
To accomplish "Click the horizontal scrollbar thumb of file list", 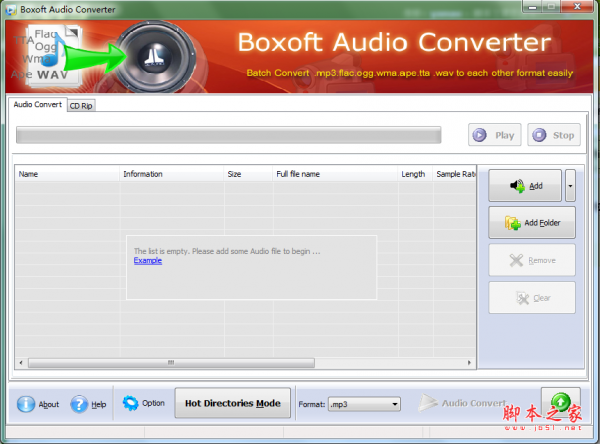I will point(171,362).
